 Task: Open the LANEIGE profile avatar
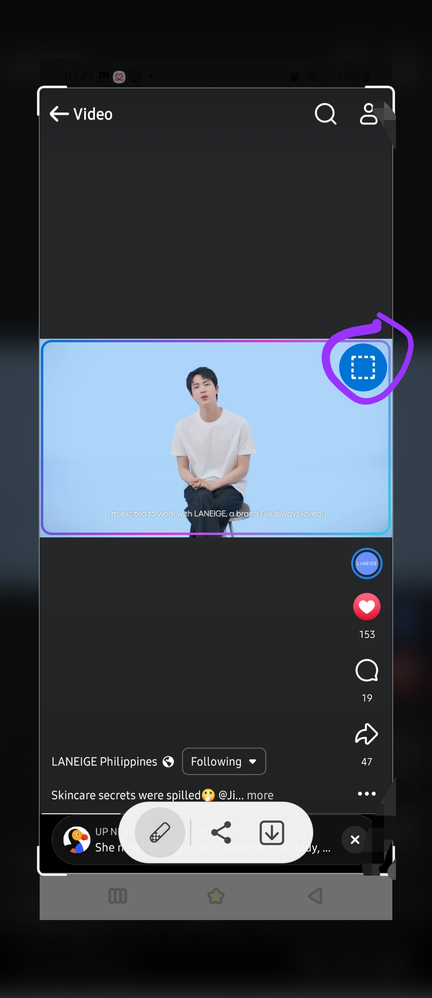366,563
